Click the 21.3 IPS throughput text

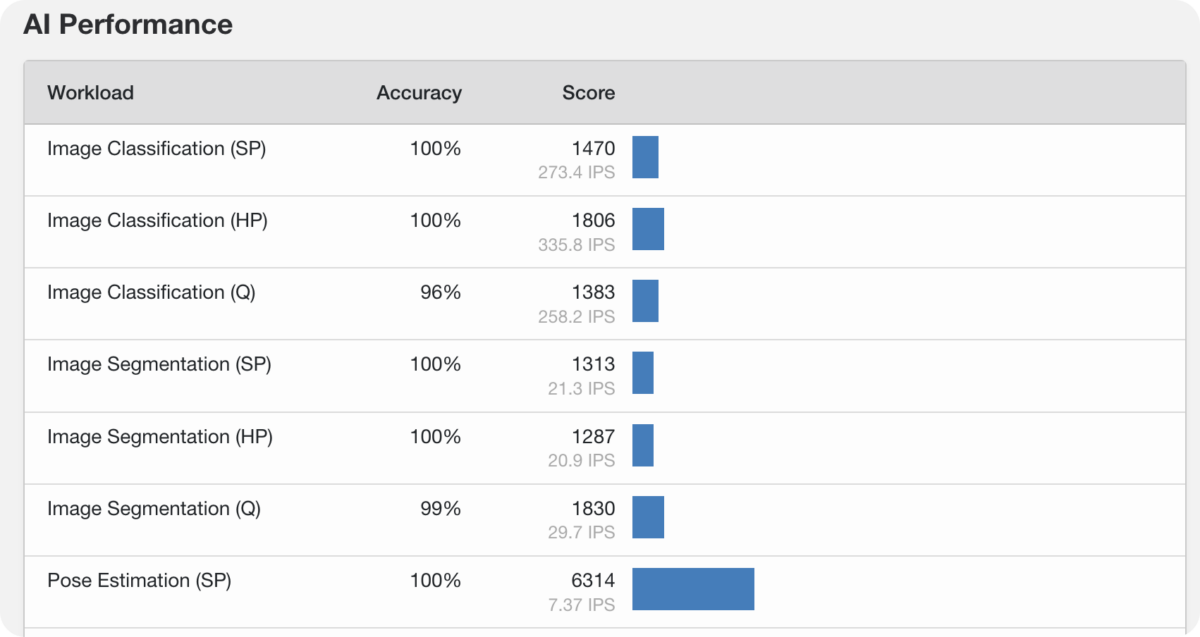(x=581, y=388)
